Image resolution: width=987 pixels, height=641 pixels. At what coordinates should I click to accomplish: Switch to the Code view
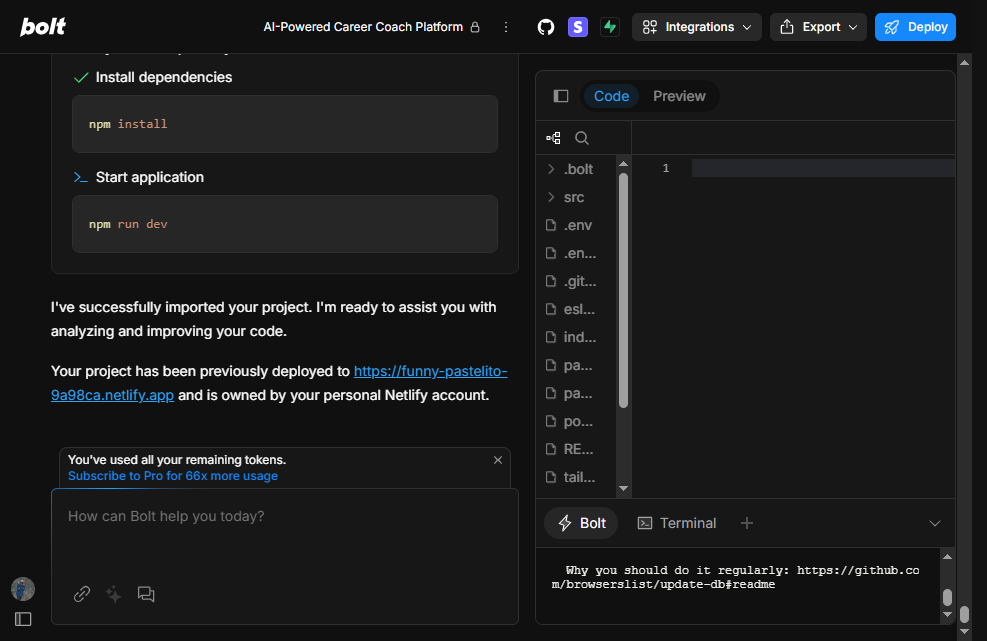611,96
